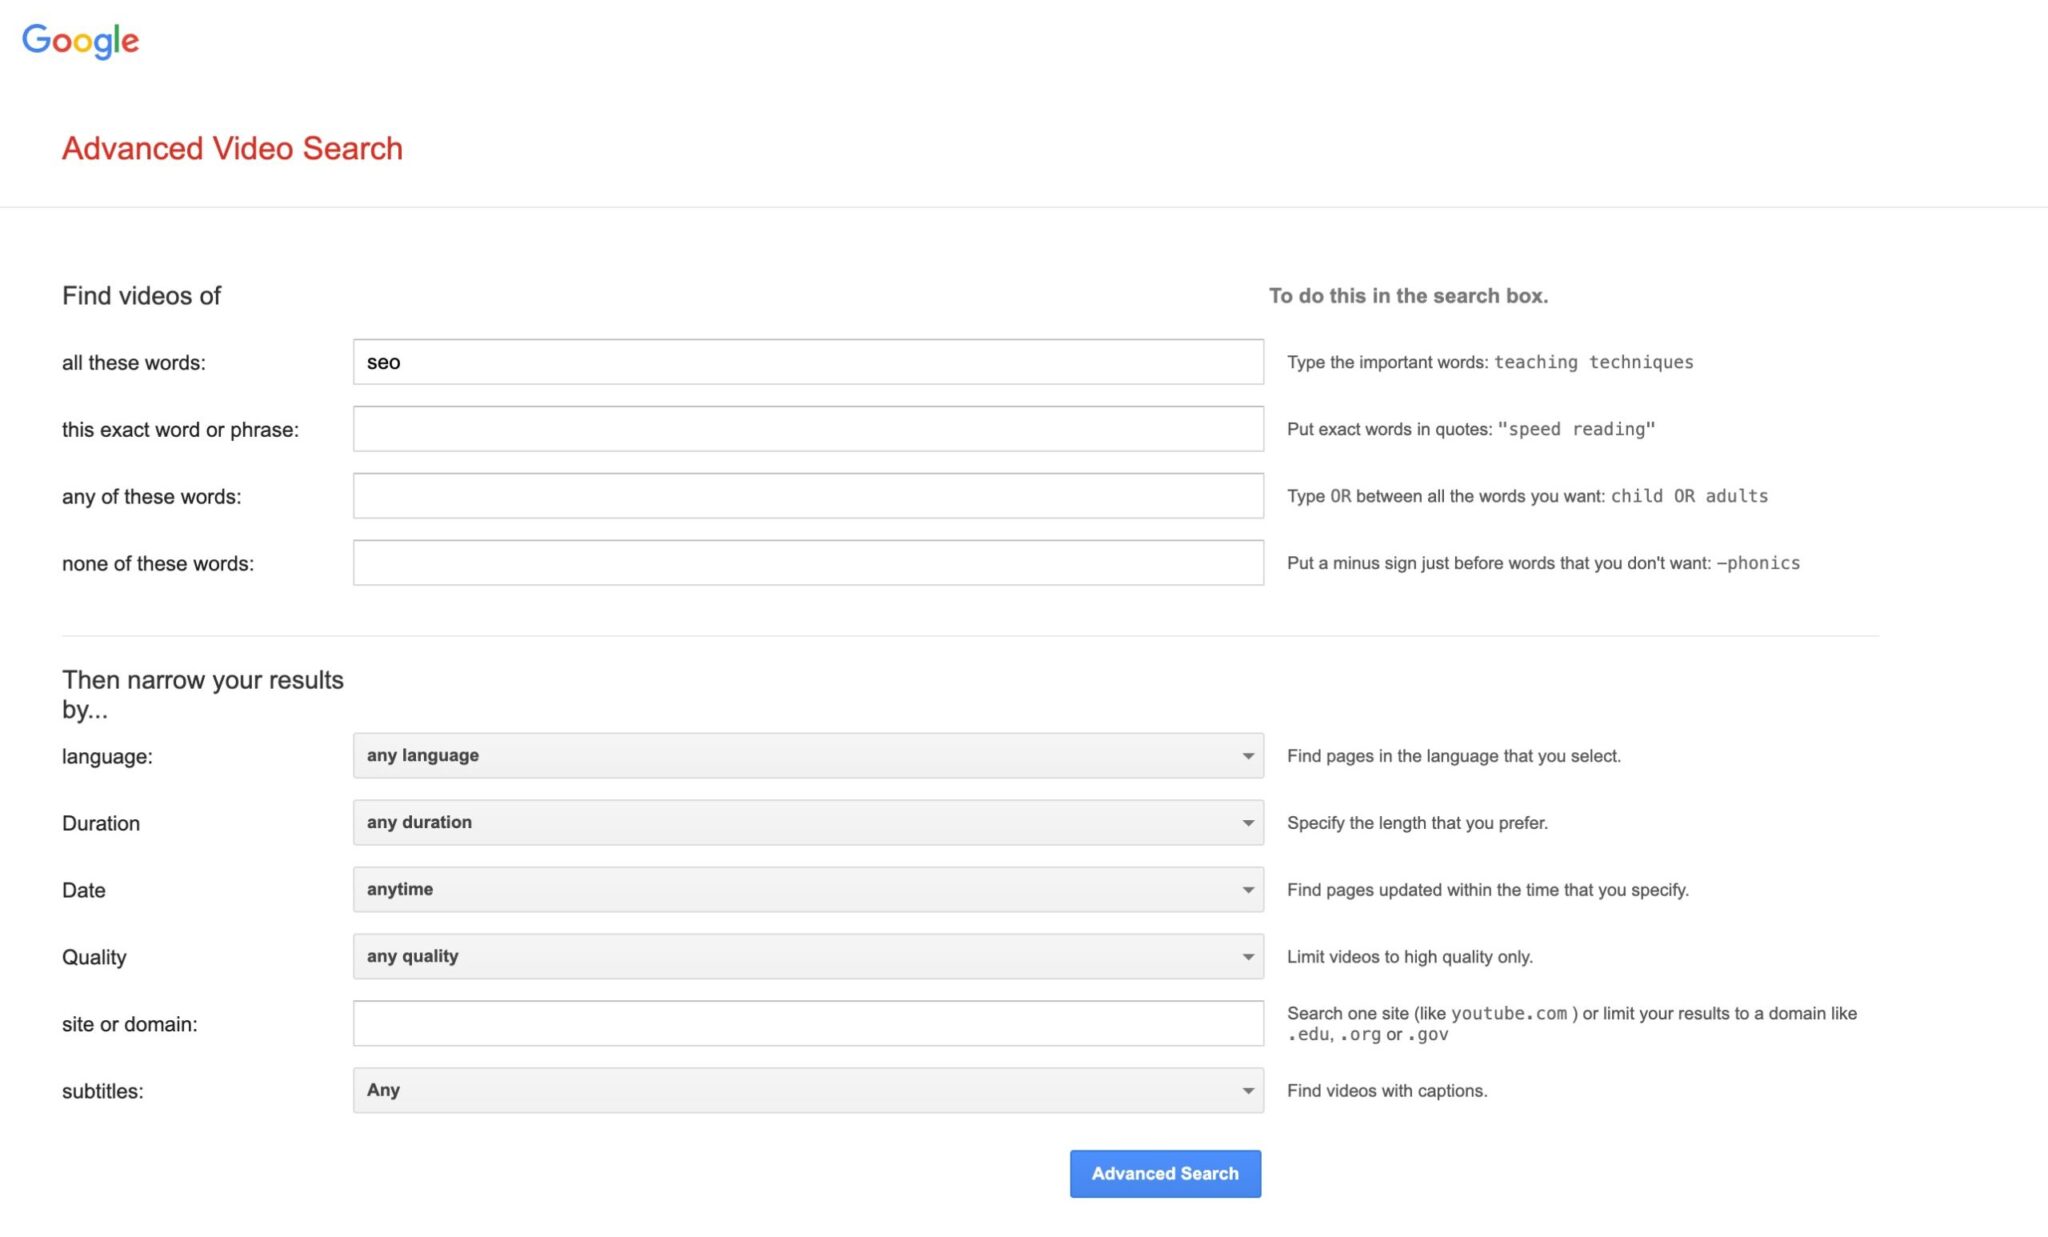Image resolution: width=2048 pixels, height=1237 pixels.
Task: Click the Advanced Video Search heading
Action: pyautogui.click(x=232, y=148)
